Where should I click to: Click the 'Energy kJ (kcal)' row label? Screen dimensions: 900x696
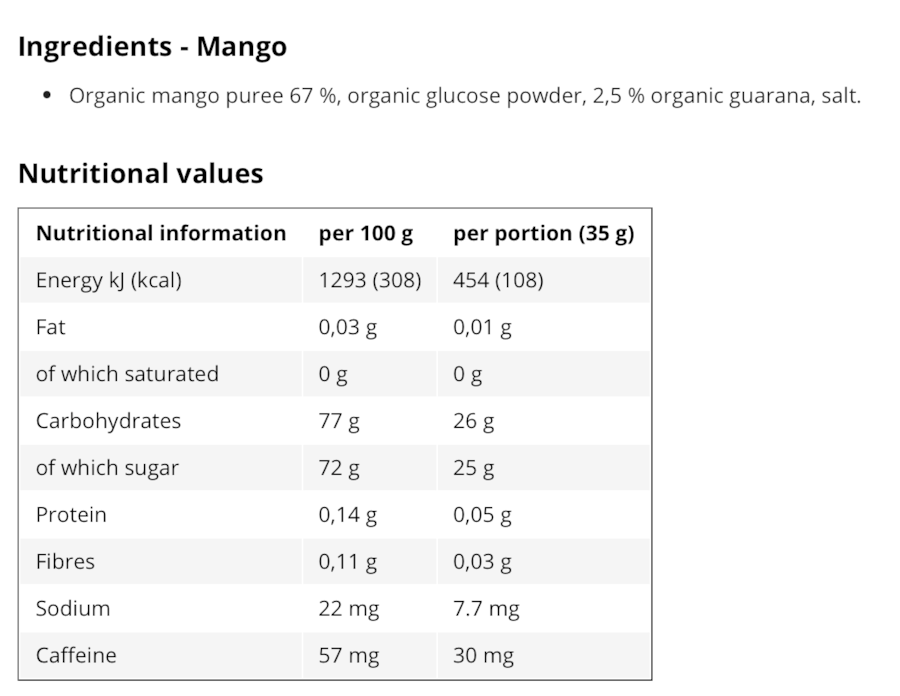[108, 280]
